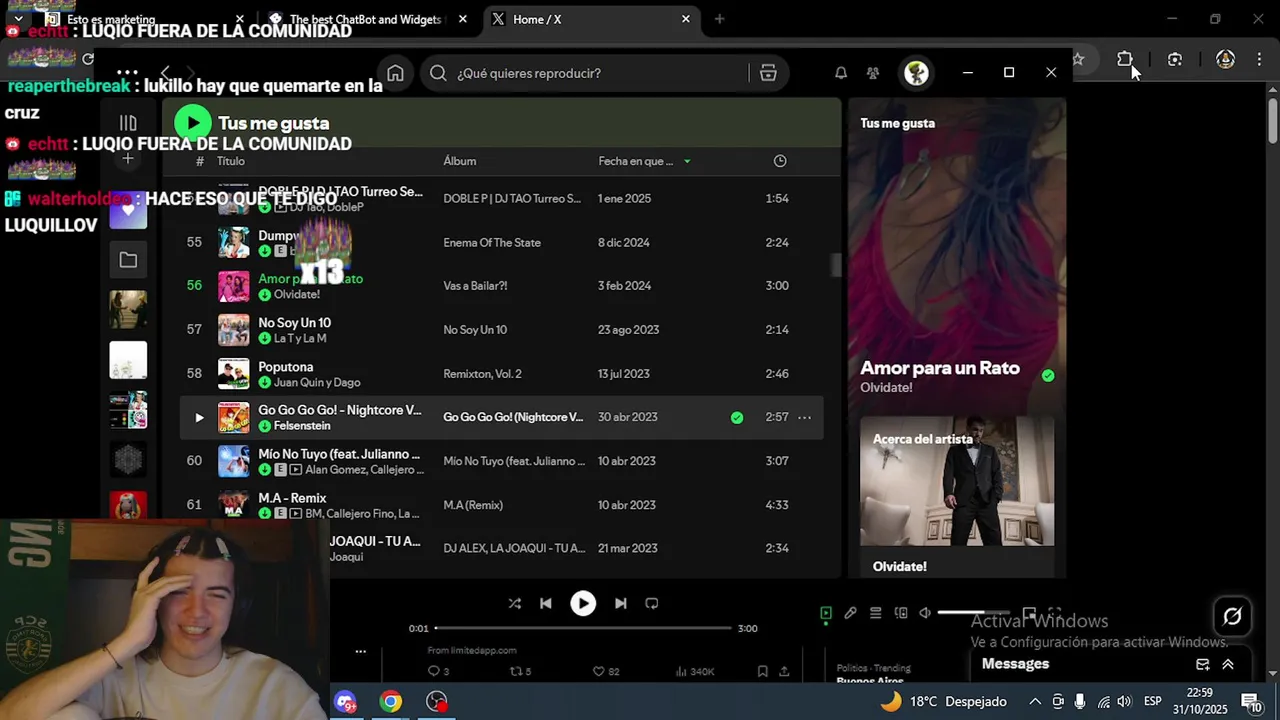Open Chrome three-dot menu
This screenshot has height=720, width=1280.
pyautogui.click(x=1260, y=59)
